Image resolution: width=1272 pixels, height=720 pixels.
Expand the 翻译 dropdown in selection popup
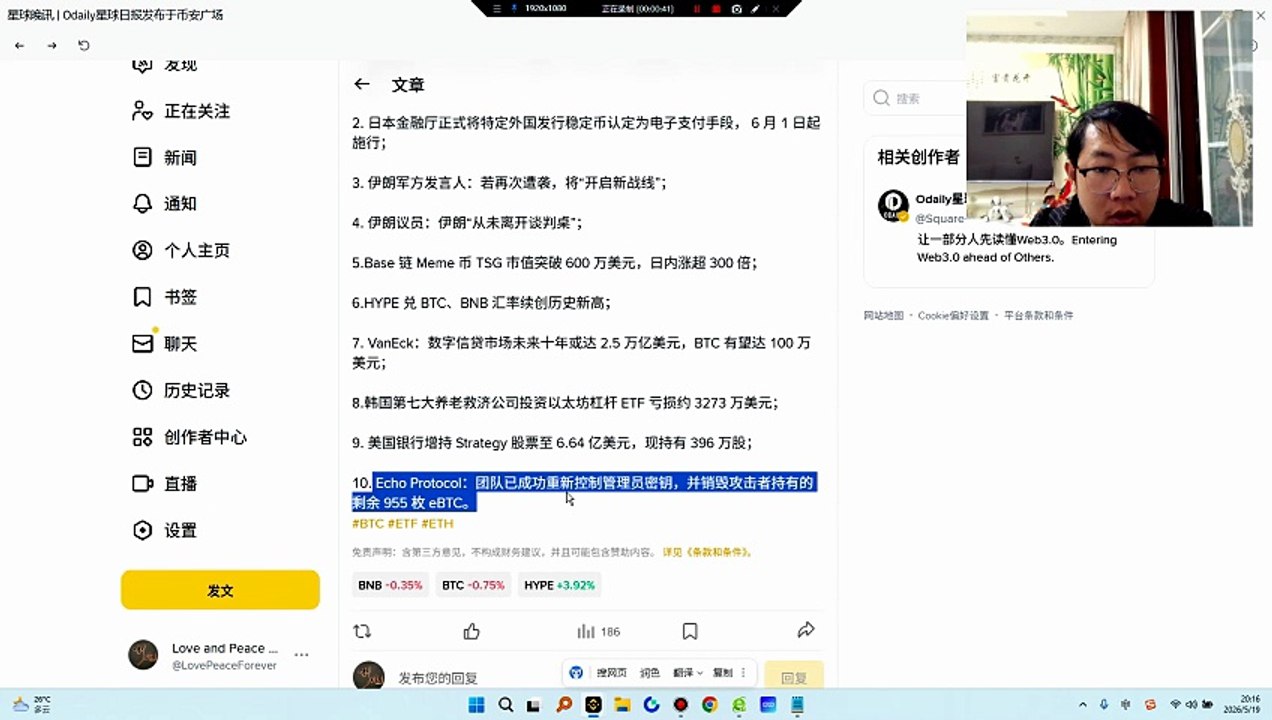point(687,673)
